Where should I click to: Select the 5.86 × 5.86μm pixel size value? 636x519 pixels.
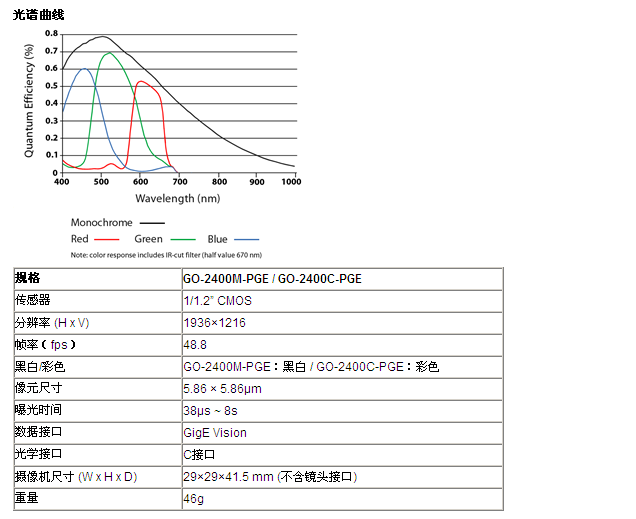(x=222, y=389)
